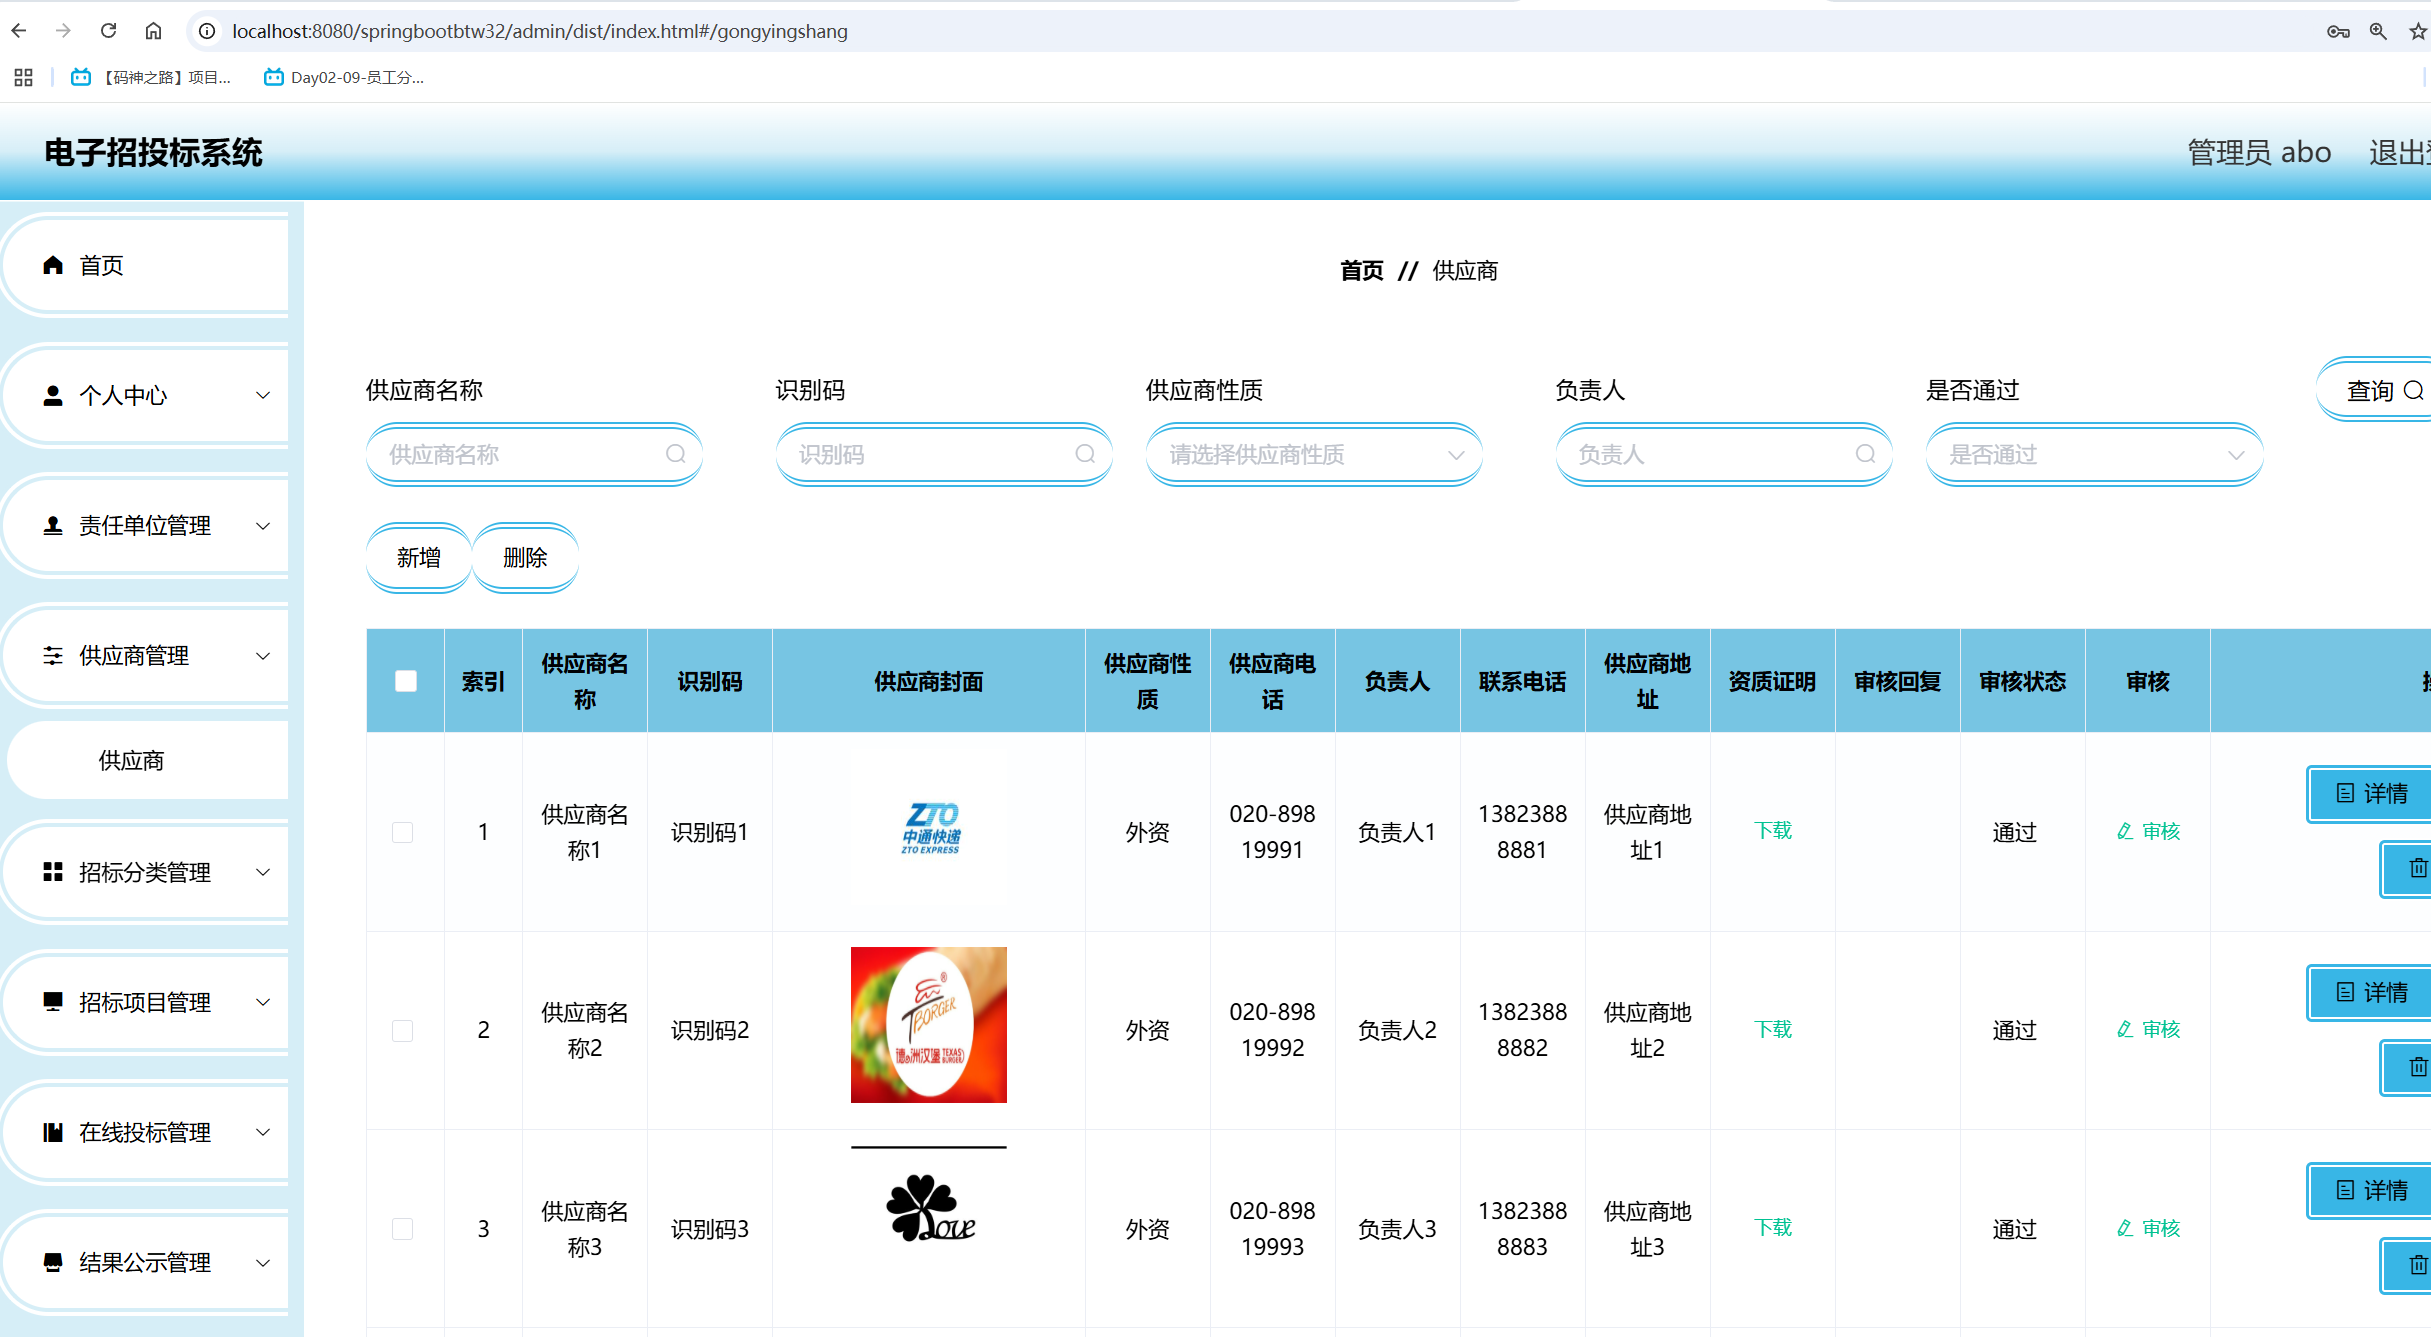The height and width of the screenshot is (1337, 2431).
Task: Download 资质证明 for row 3
Action: tap(1773, 1227)
